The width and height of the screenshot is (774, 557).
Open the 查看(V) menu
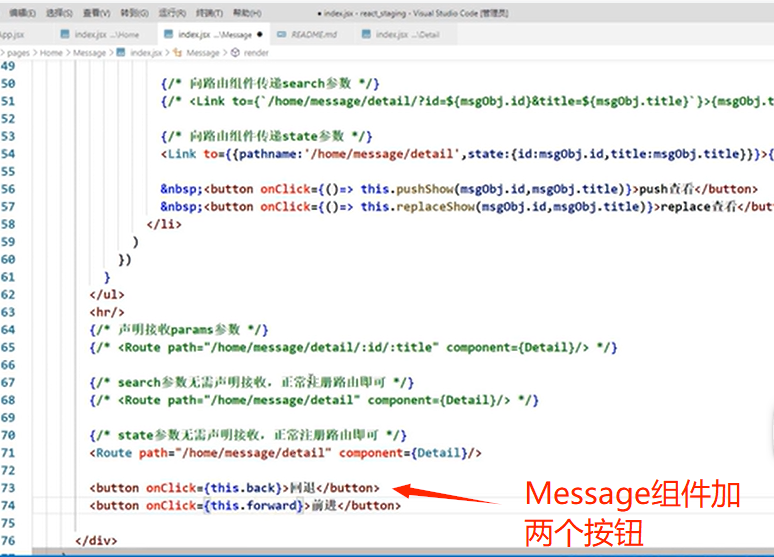tap(97, 13)
